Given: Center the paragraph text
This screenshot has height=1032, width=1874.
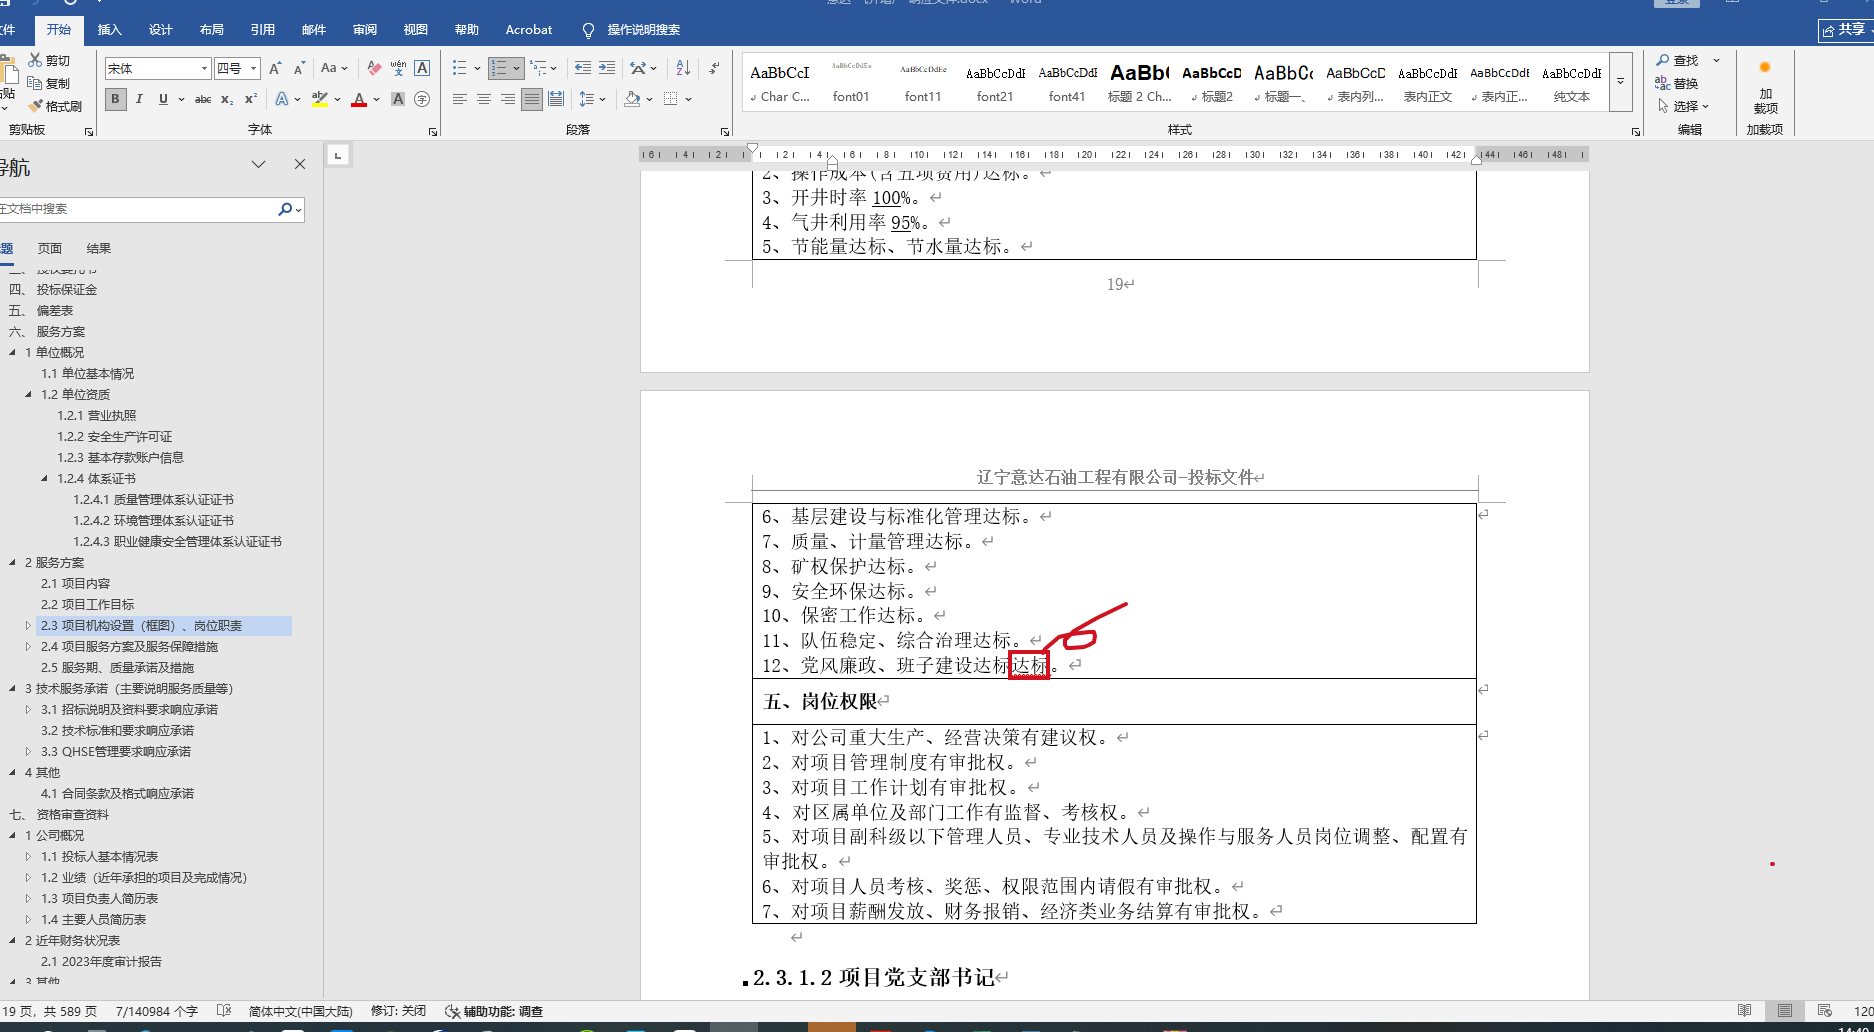Looking at the screenshot, I should point(484,99).
